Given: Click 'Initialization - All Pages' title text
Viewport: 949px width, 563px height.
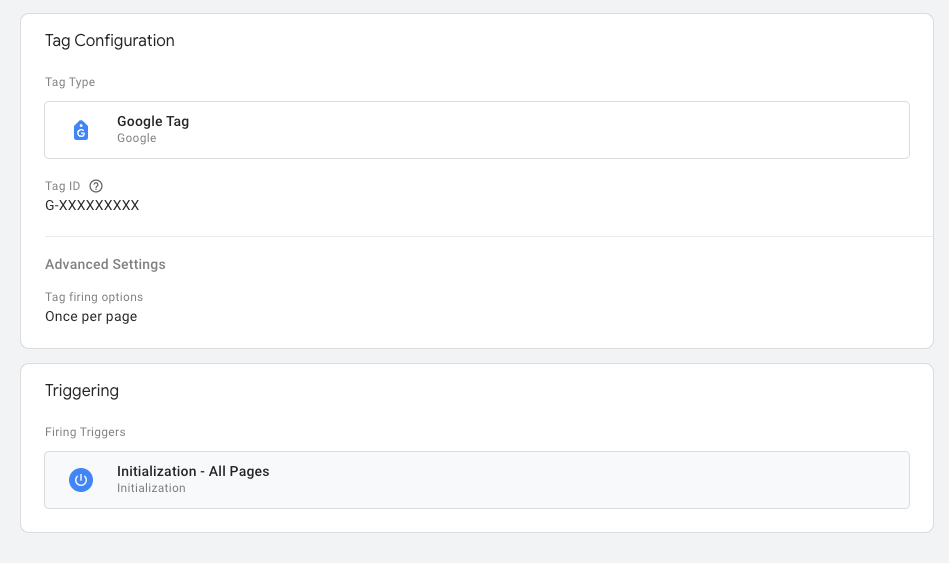Looking at the screenshot, I should [193, 471].
